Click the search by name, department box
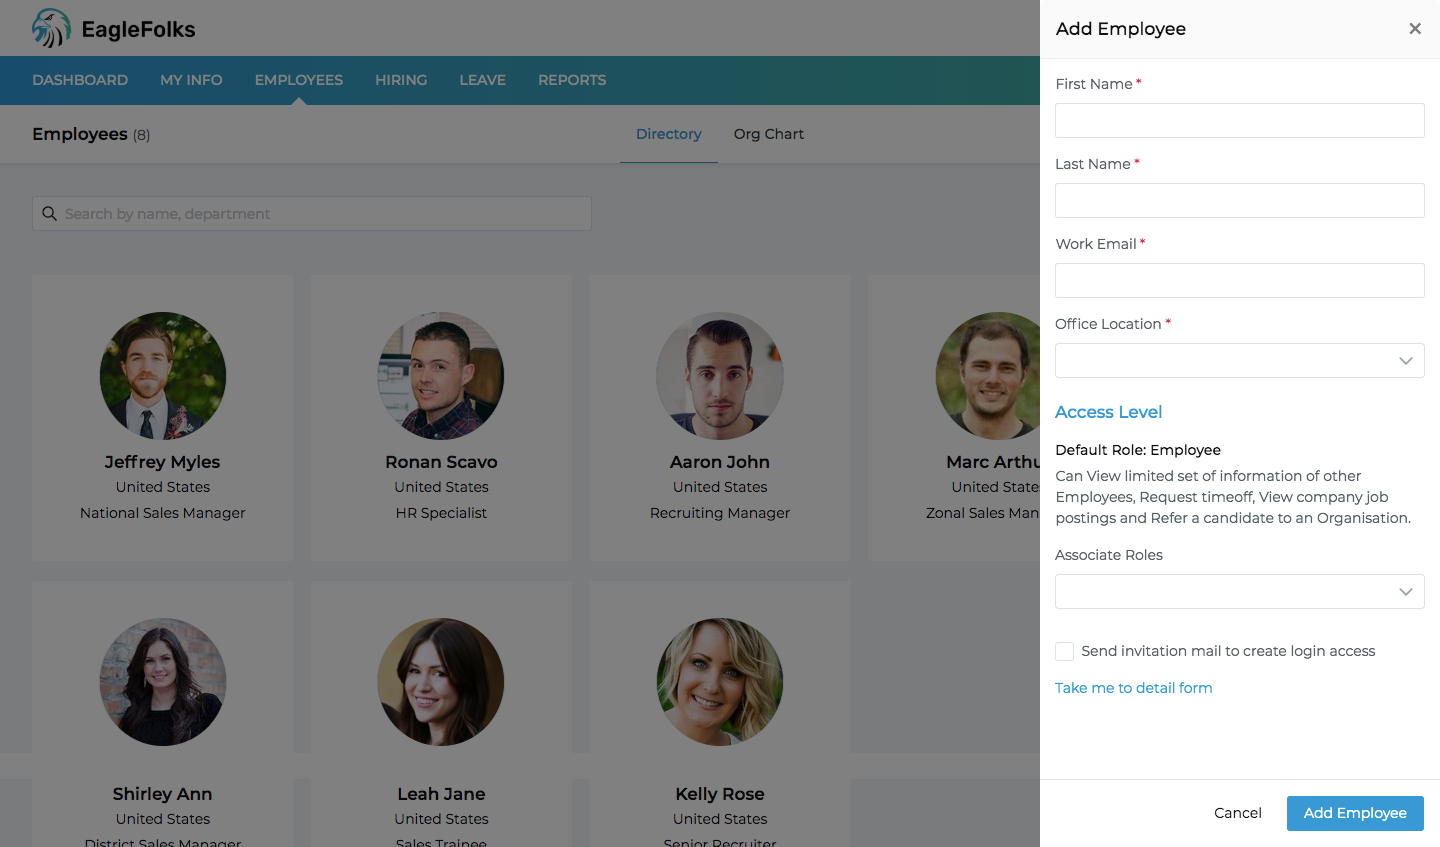The height and width of the screenshot is (847, 1440). [312, 213]
